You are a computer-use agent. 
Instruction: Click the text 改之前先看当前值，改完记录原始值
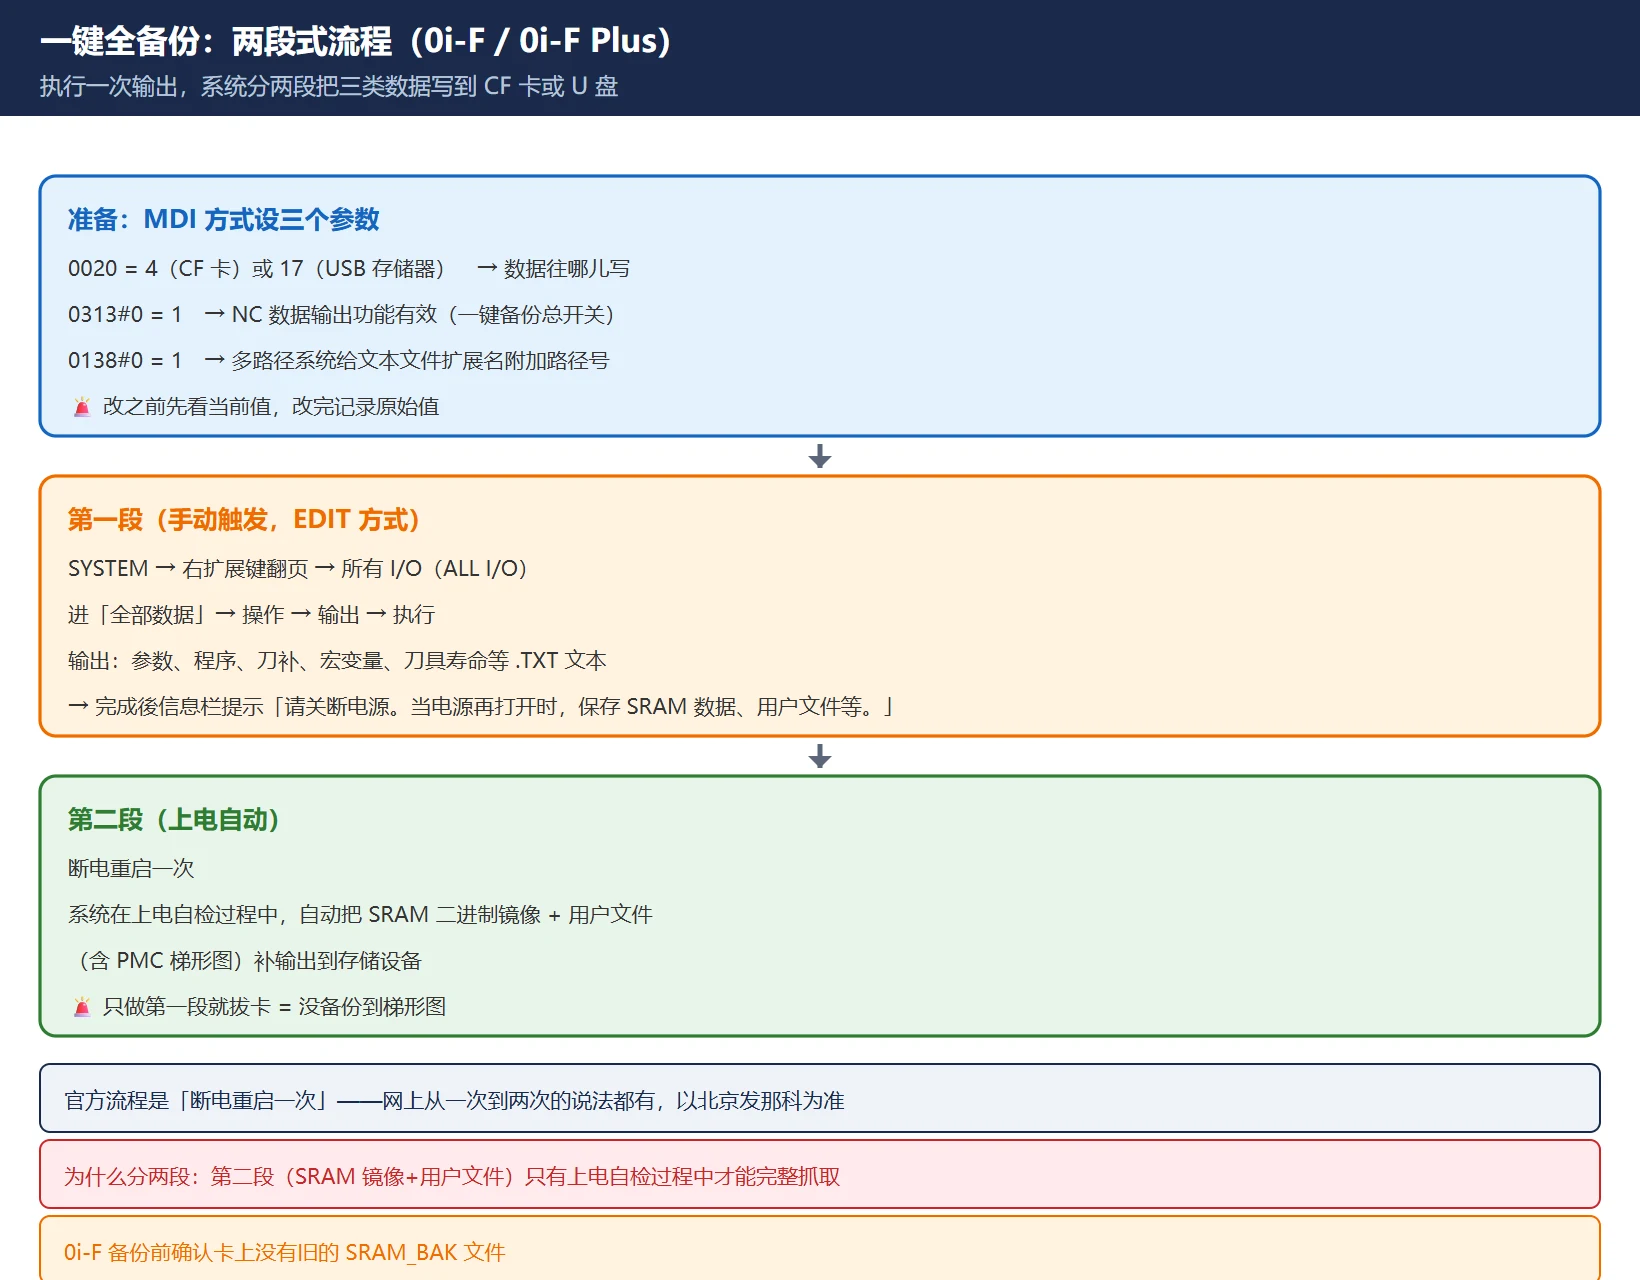tap(271, 407)
